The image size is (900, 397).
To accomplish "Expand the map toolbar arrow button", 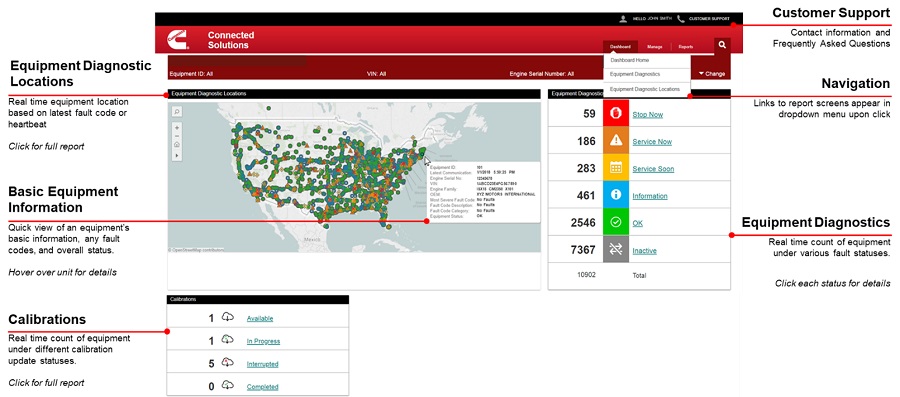I will (x=177, y=155).
